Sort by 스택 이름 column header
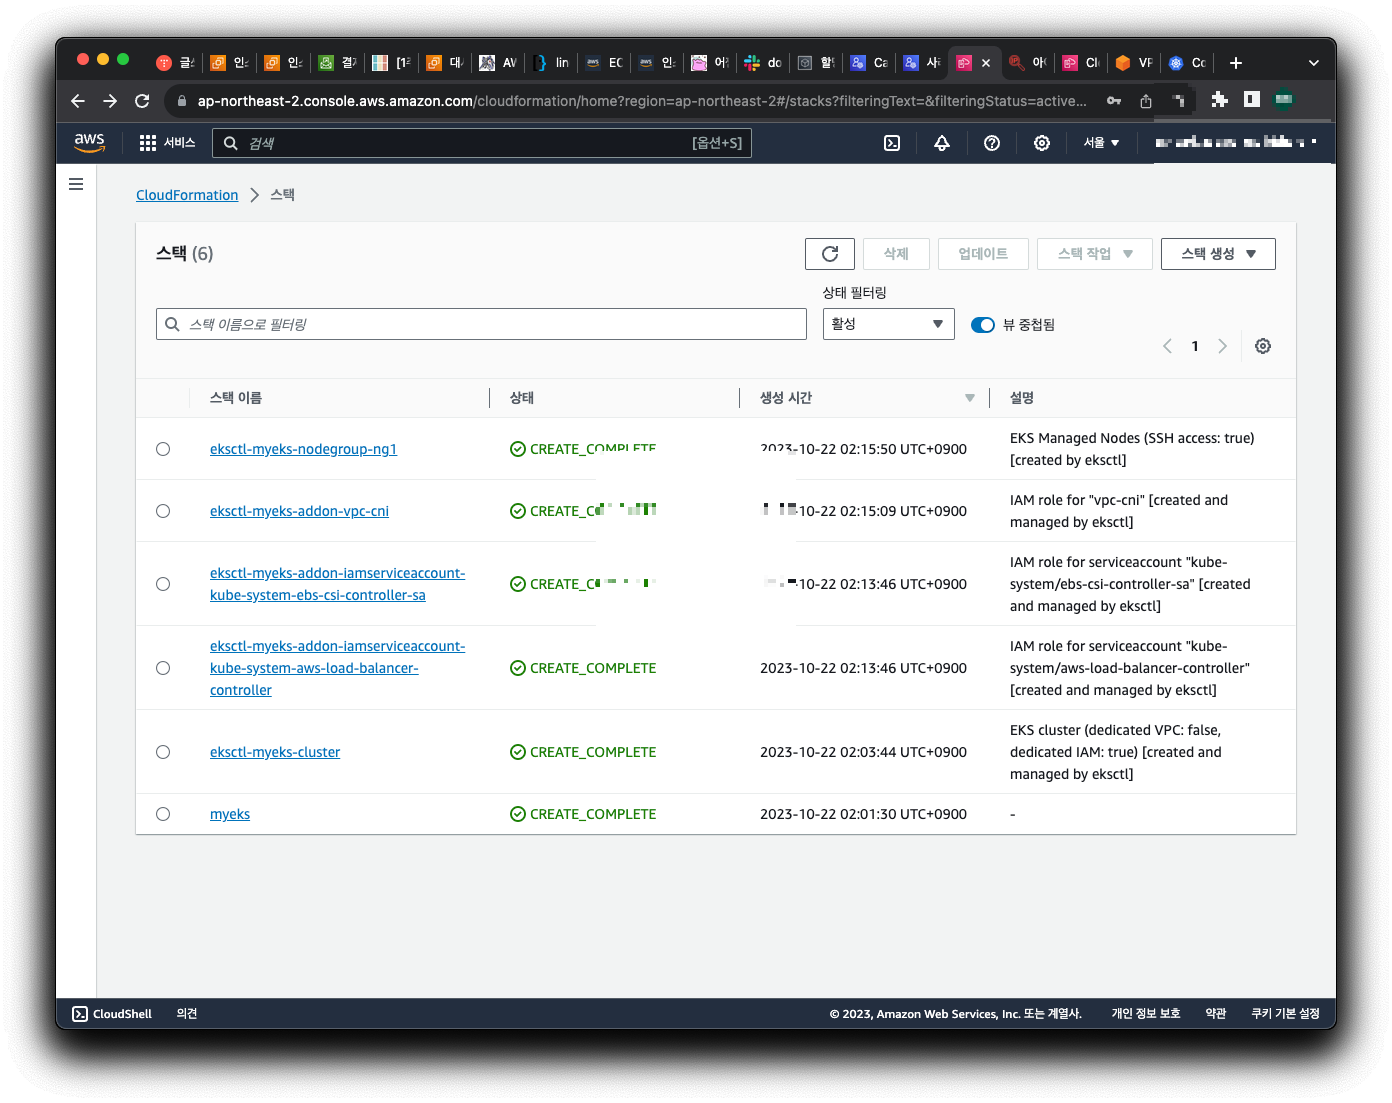The width and height of the screenshot is (1392, 1103). (x=236, y=398)
